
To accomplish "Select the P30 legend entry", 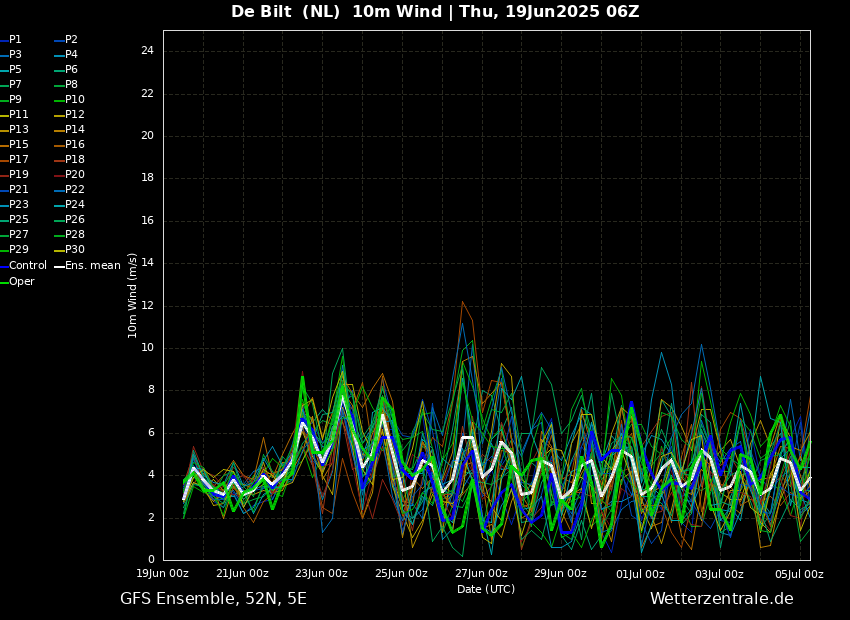I will [74, 250].
